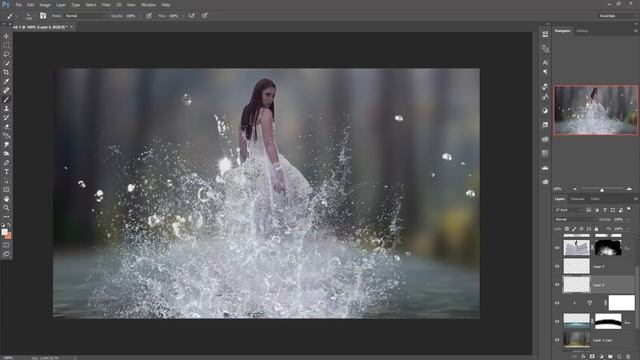Click the woman layer's black mask thumbnail
Viewport: 640px width, 360px height.
point(608,248)
